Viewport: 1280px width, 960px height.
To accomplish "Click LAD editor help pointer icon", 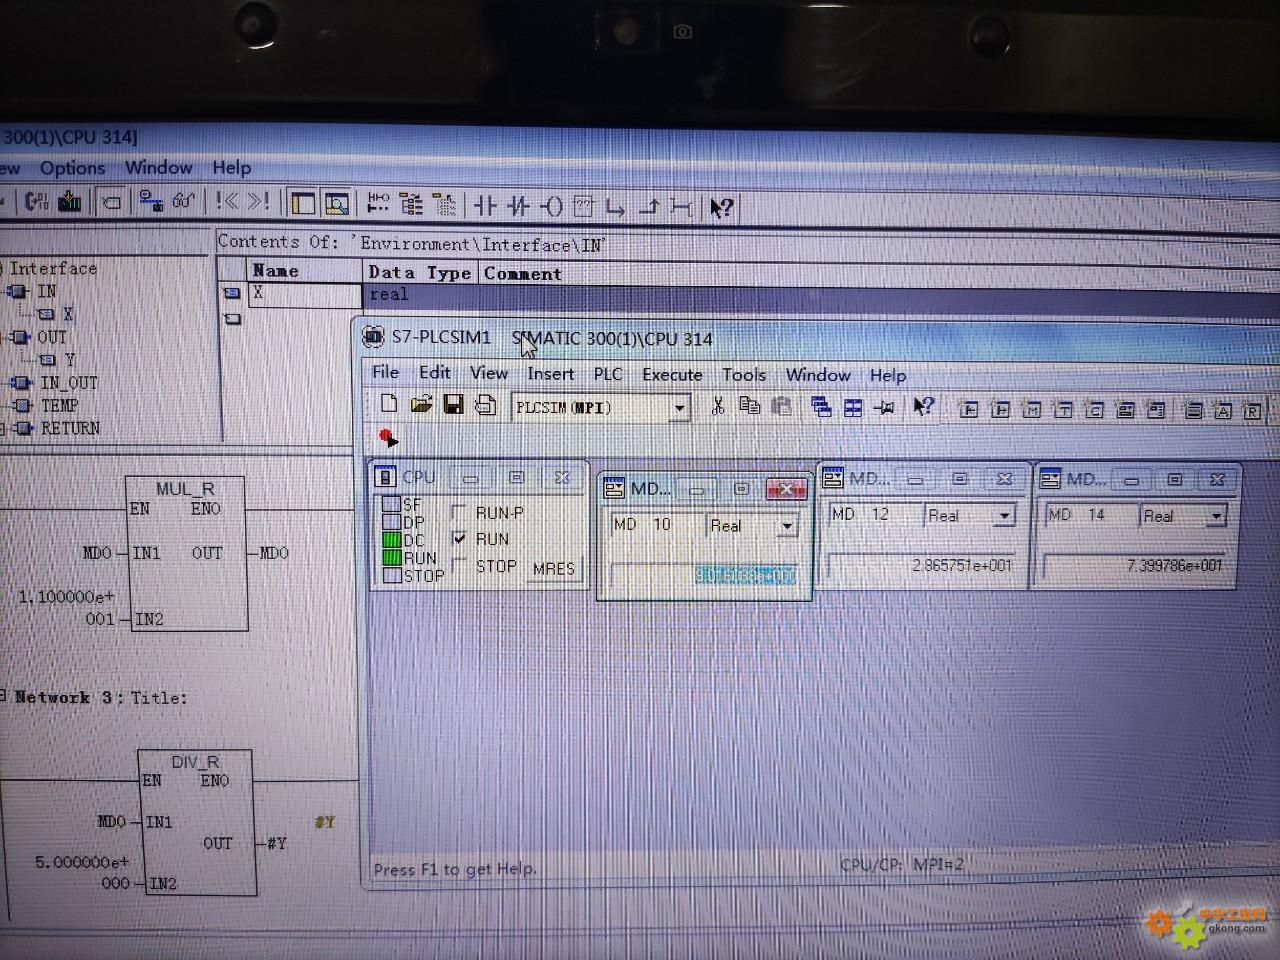I will tap(721, 207).
